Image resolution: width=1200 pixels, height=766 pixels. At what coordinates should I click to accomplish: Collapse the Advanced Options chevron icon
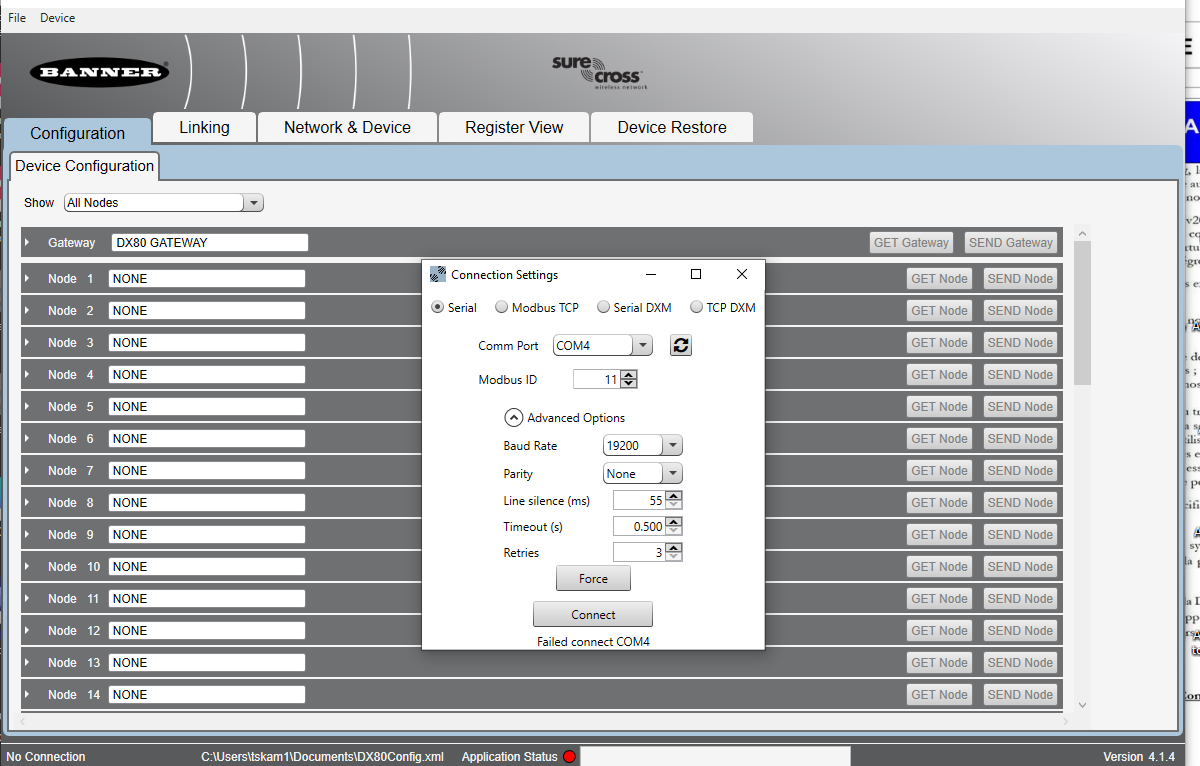513,418
